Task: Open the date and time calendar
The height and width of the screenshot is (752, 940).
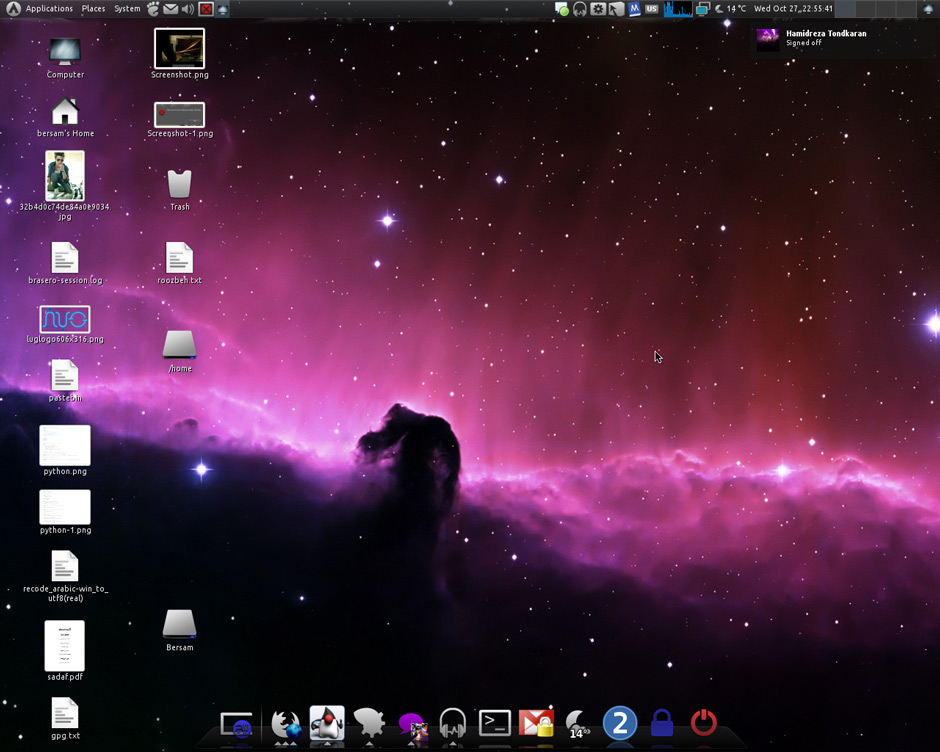Action: tap(793, 8)
